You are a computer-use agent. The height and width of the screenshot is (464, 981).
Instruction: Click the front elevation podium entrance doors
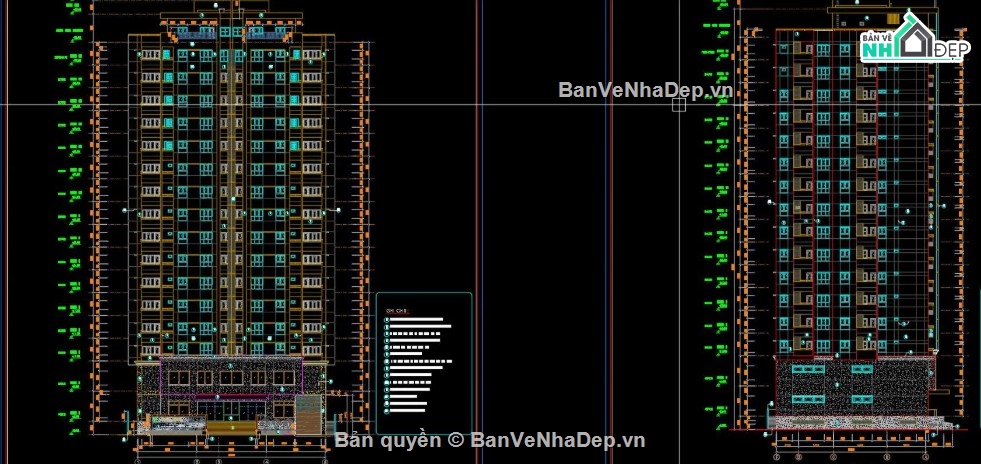click(x=230, y=410)
